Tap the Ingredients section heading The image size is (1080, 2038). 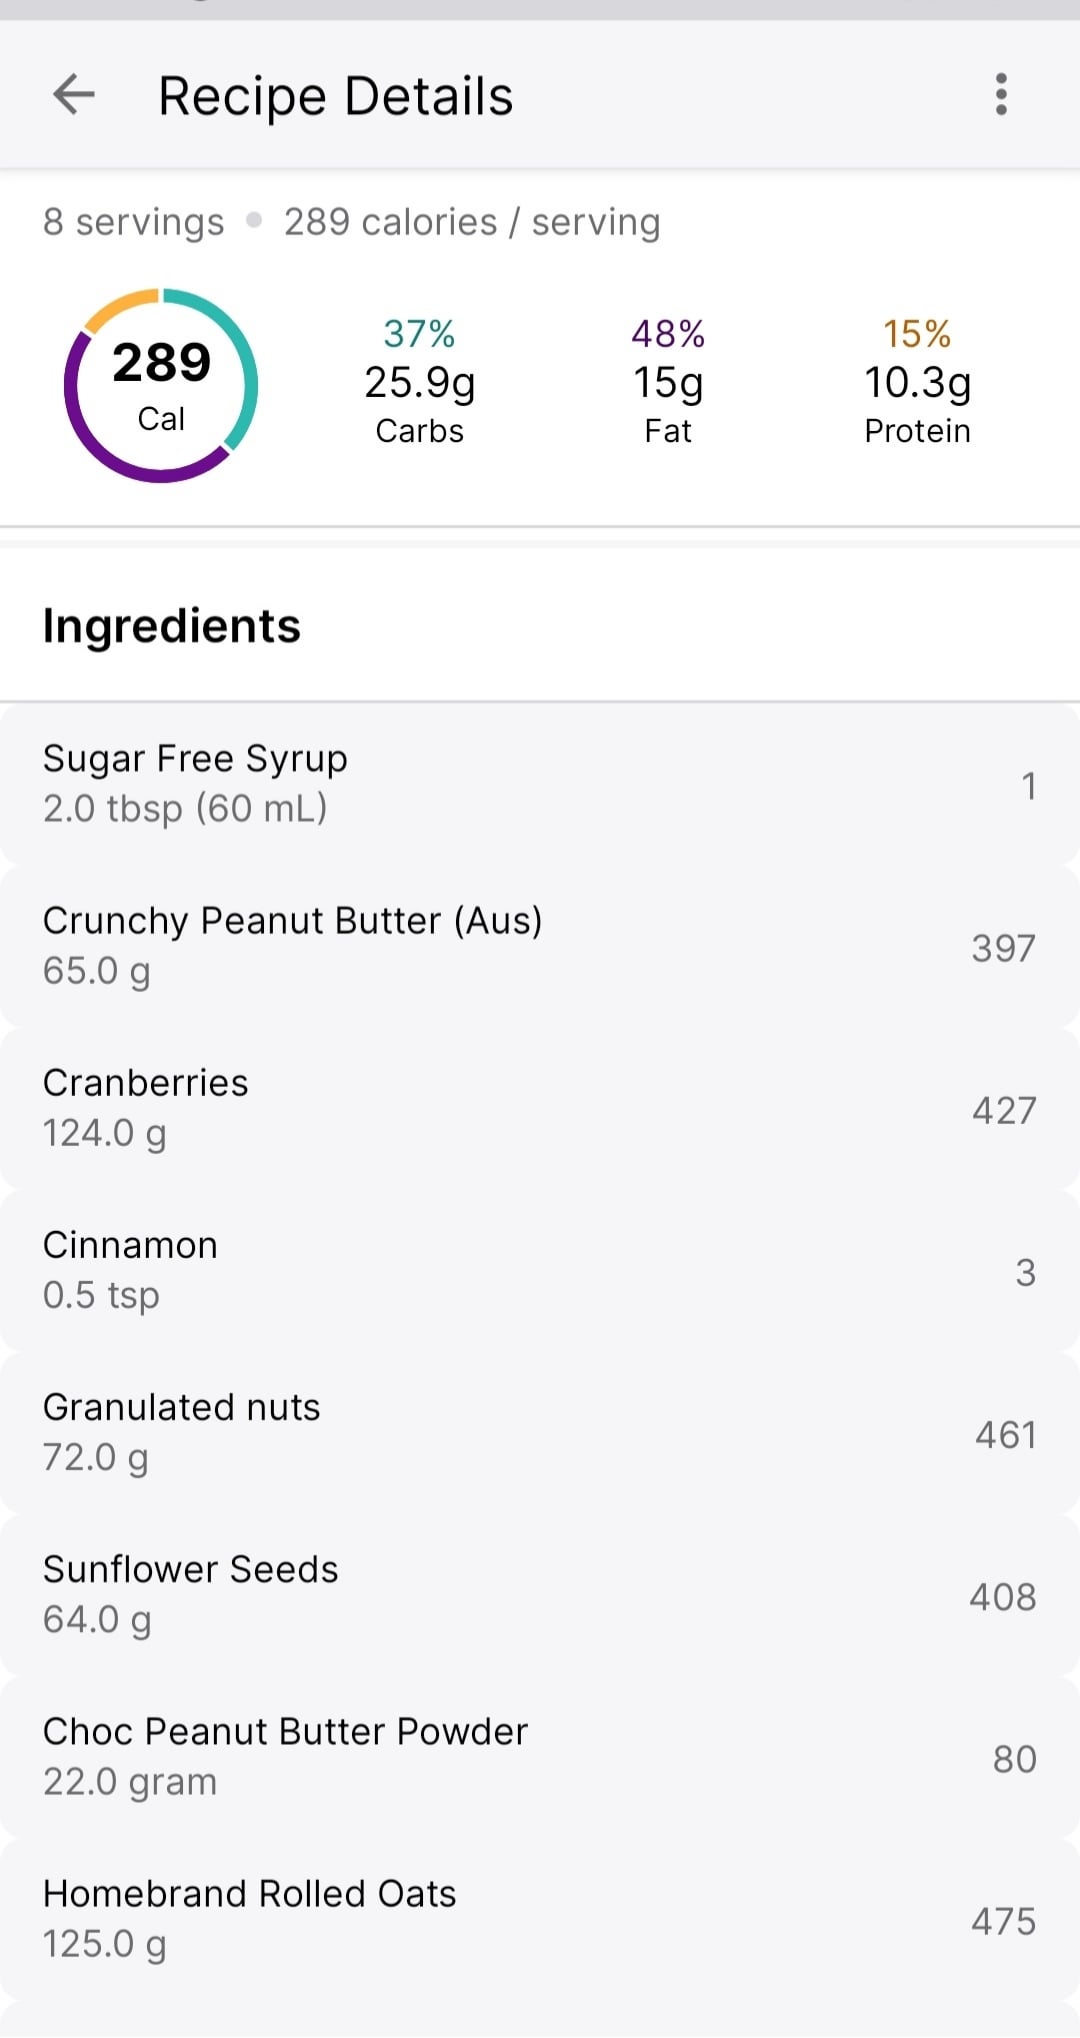[x=171, y=626]
